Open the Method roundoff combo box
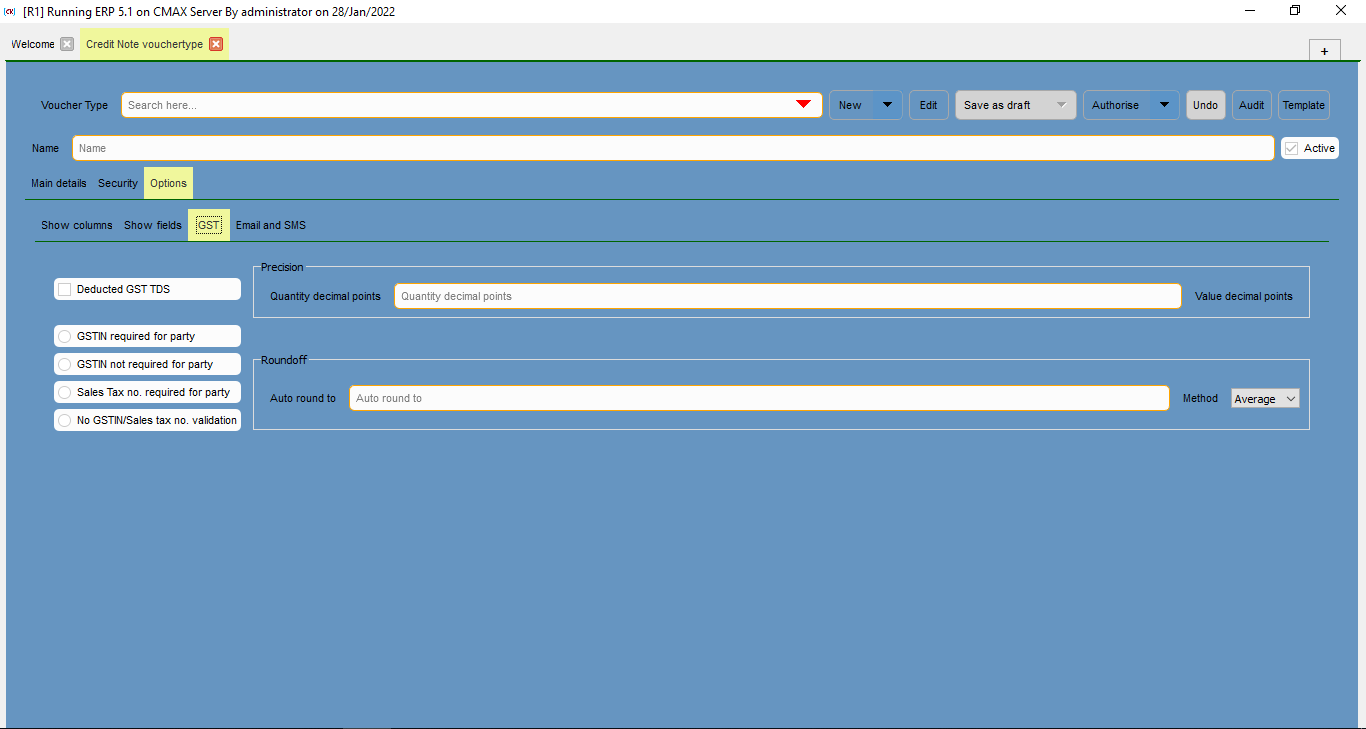Screen dimensions: 1366x729 click(1265, 399)
